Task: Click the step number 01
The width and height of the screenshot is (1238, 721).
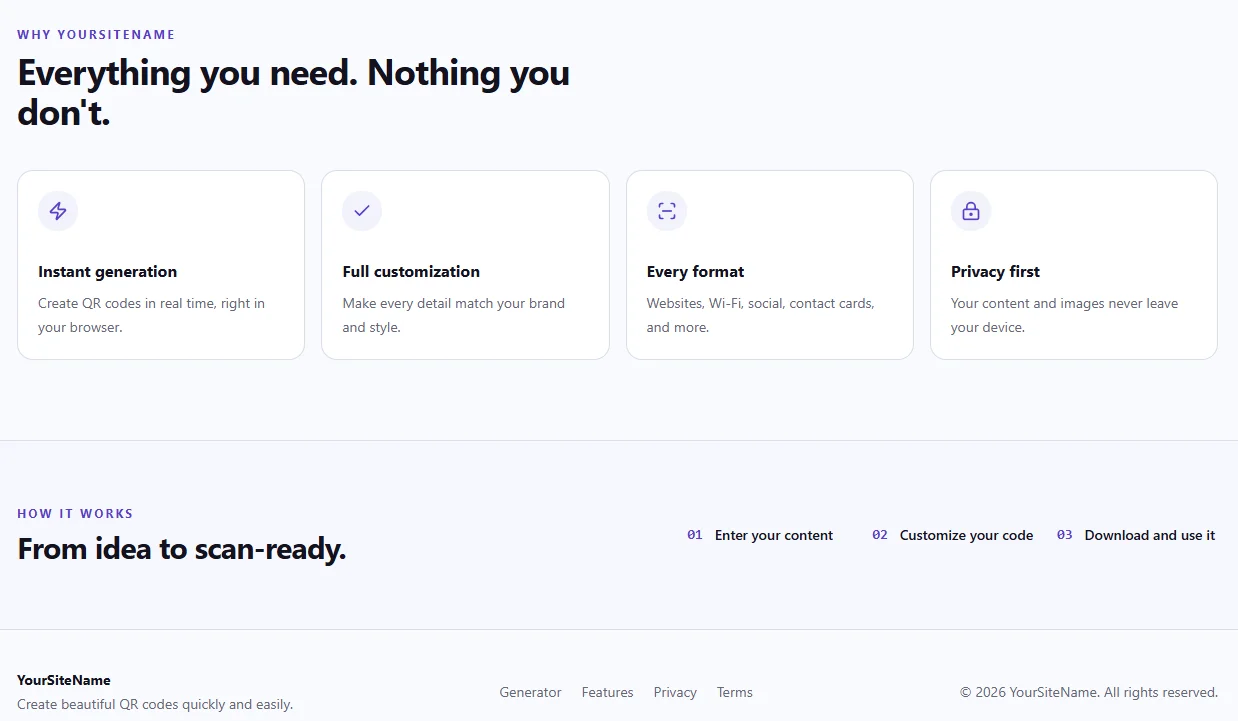Action: pos(695,535)
